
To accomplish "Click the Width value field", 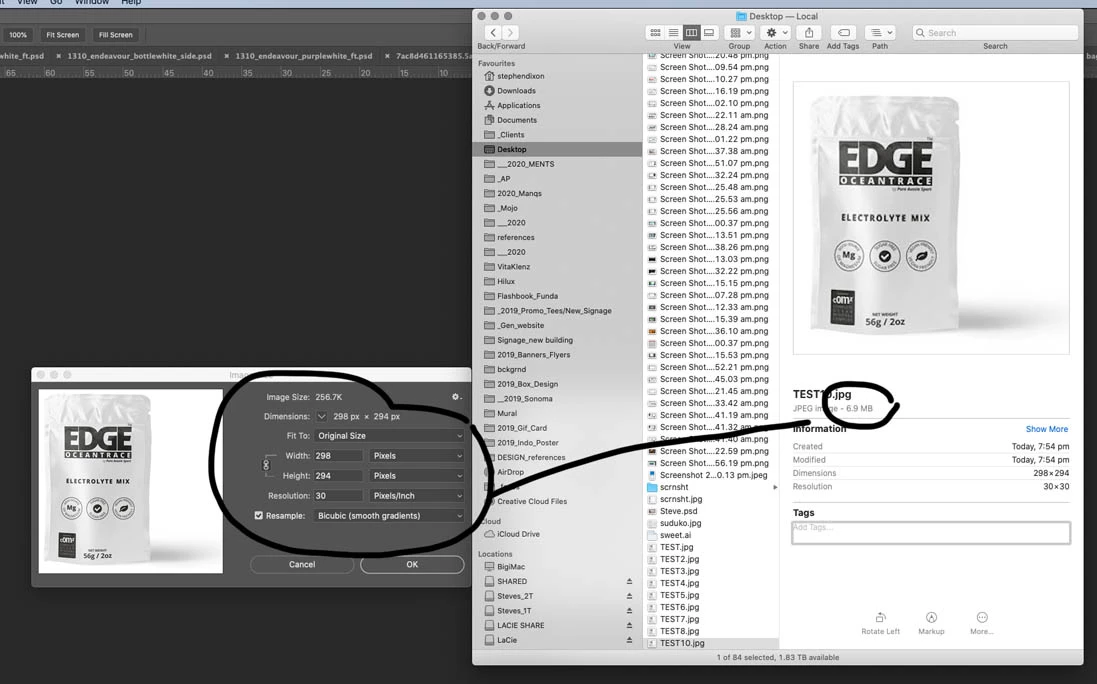I will point(339,455).
